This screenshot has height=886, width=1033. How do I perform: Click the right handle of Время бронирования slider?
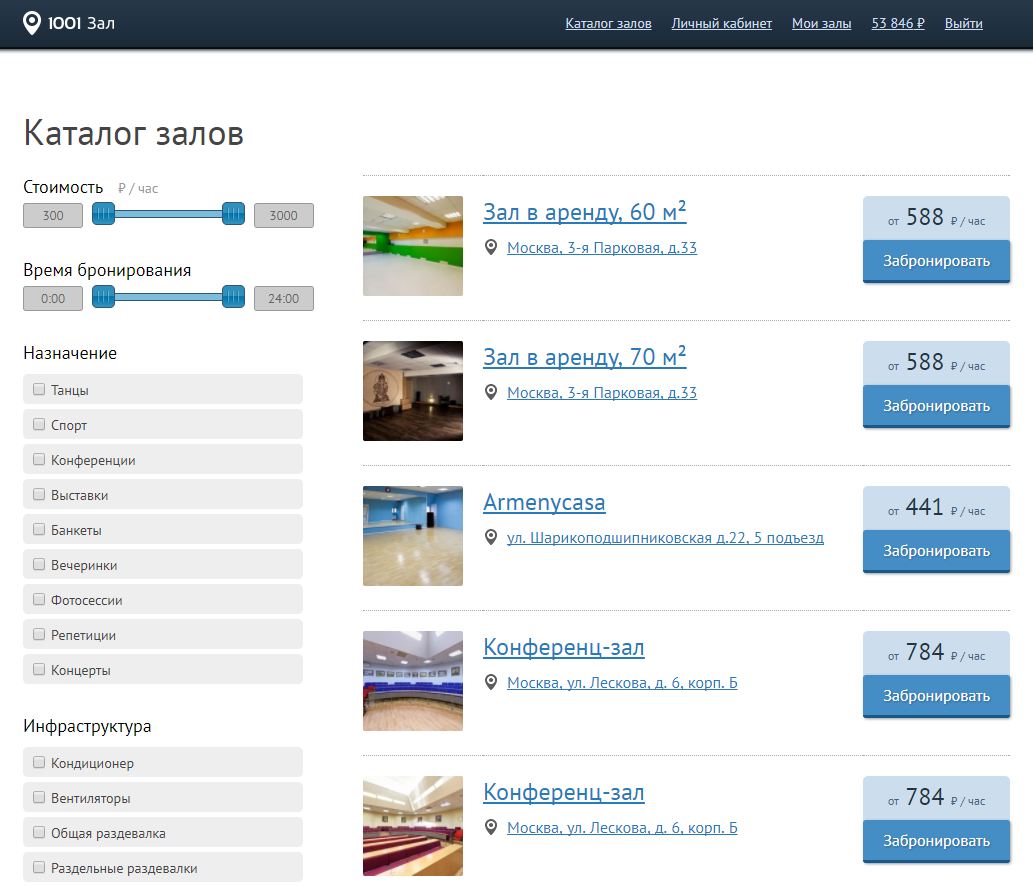(233, 297)
